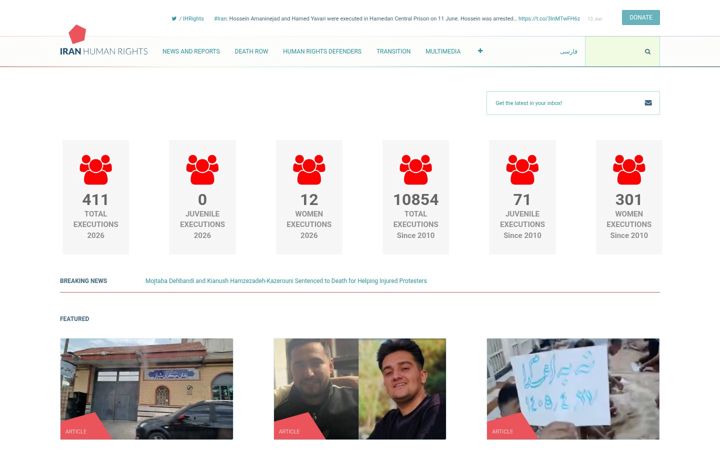Click the people icon above 71

[522, 169]
